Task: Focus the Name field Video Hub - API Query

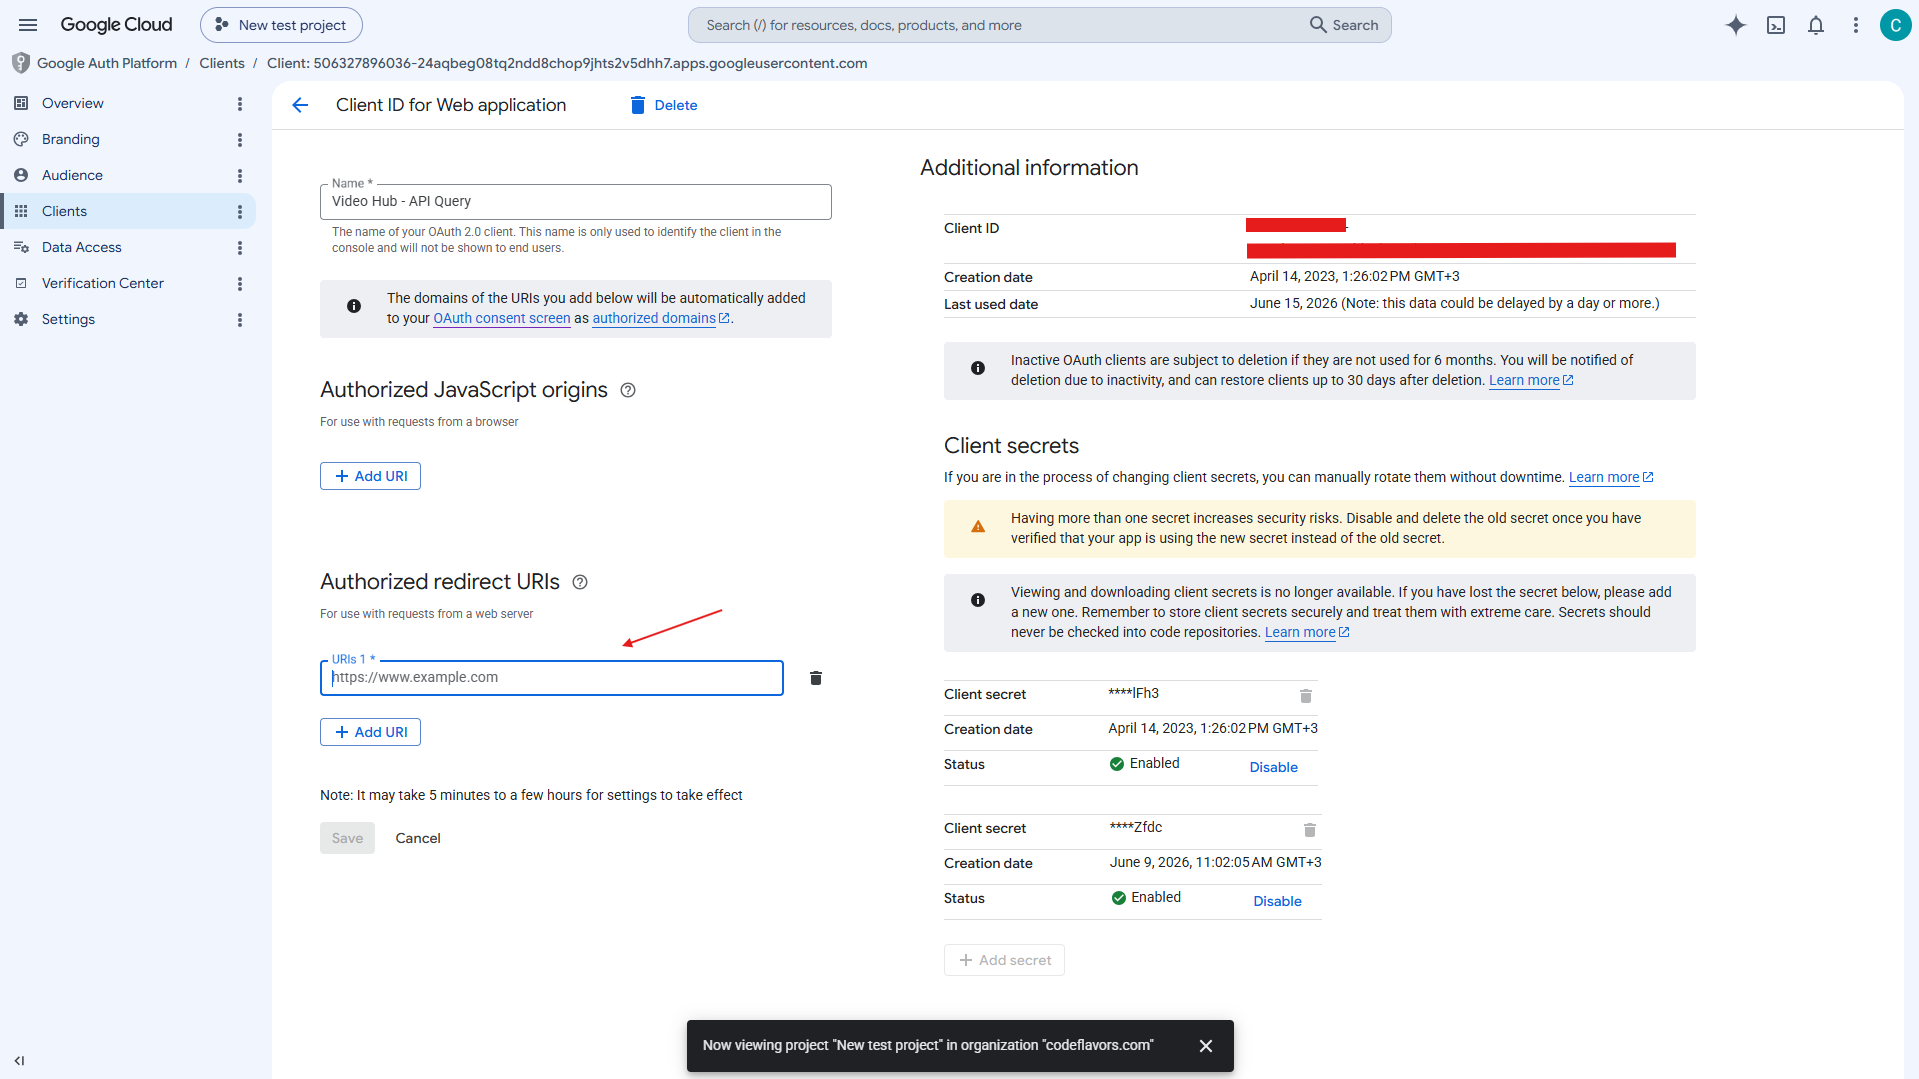Action: [576, 202]
